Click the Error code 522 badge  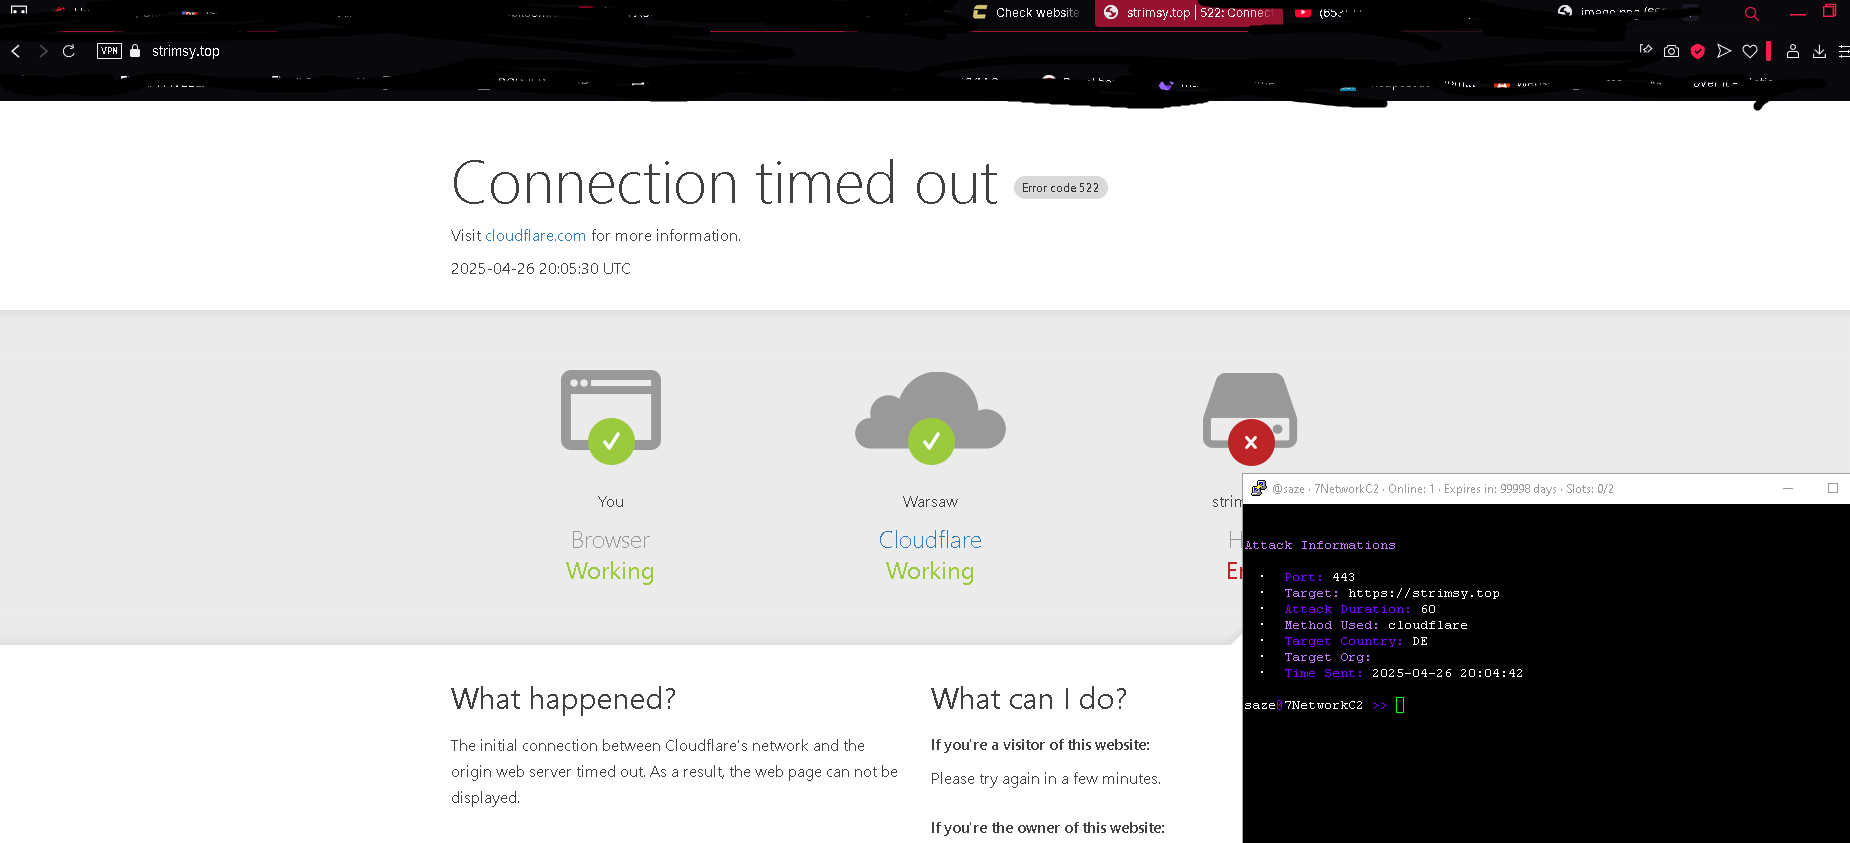coord(1060,188)
